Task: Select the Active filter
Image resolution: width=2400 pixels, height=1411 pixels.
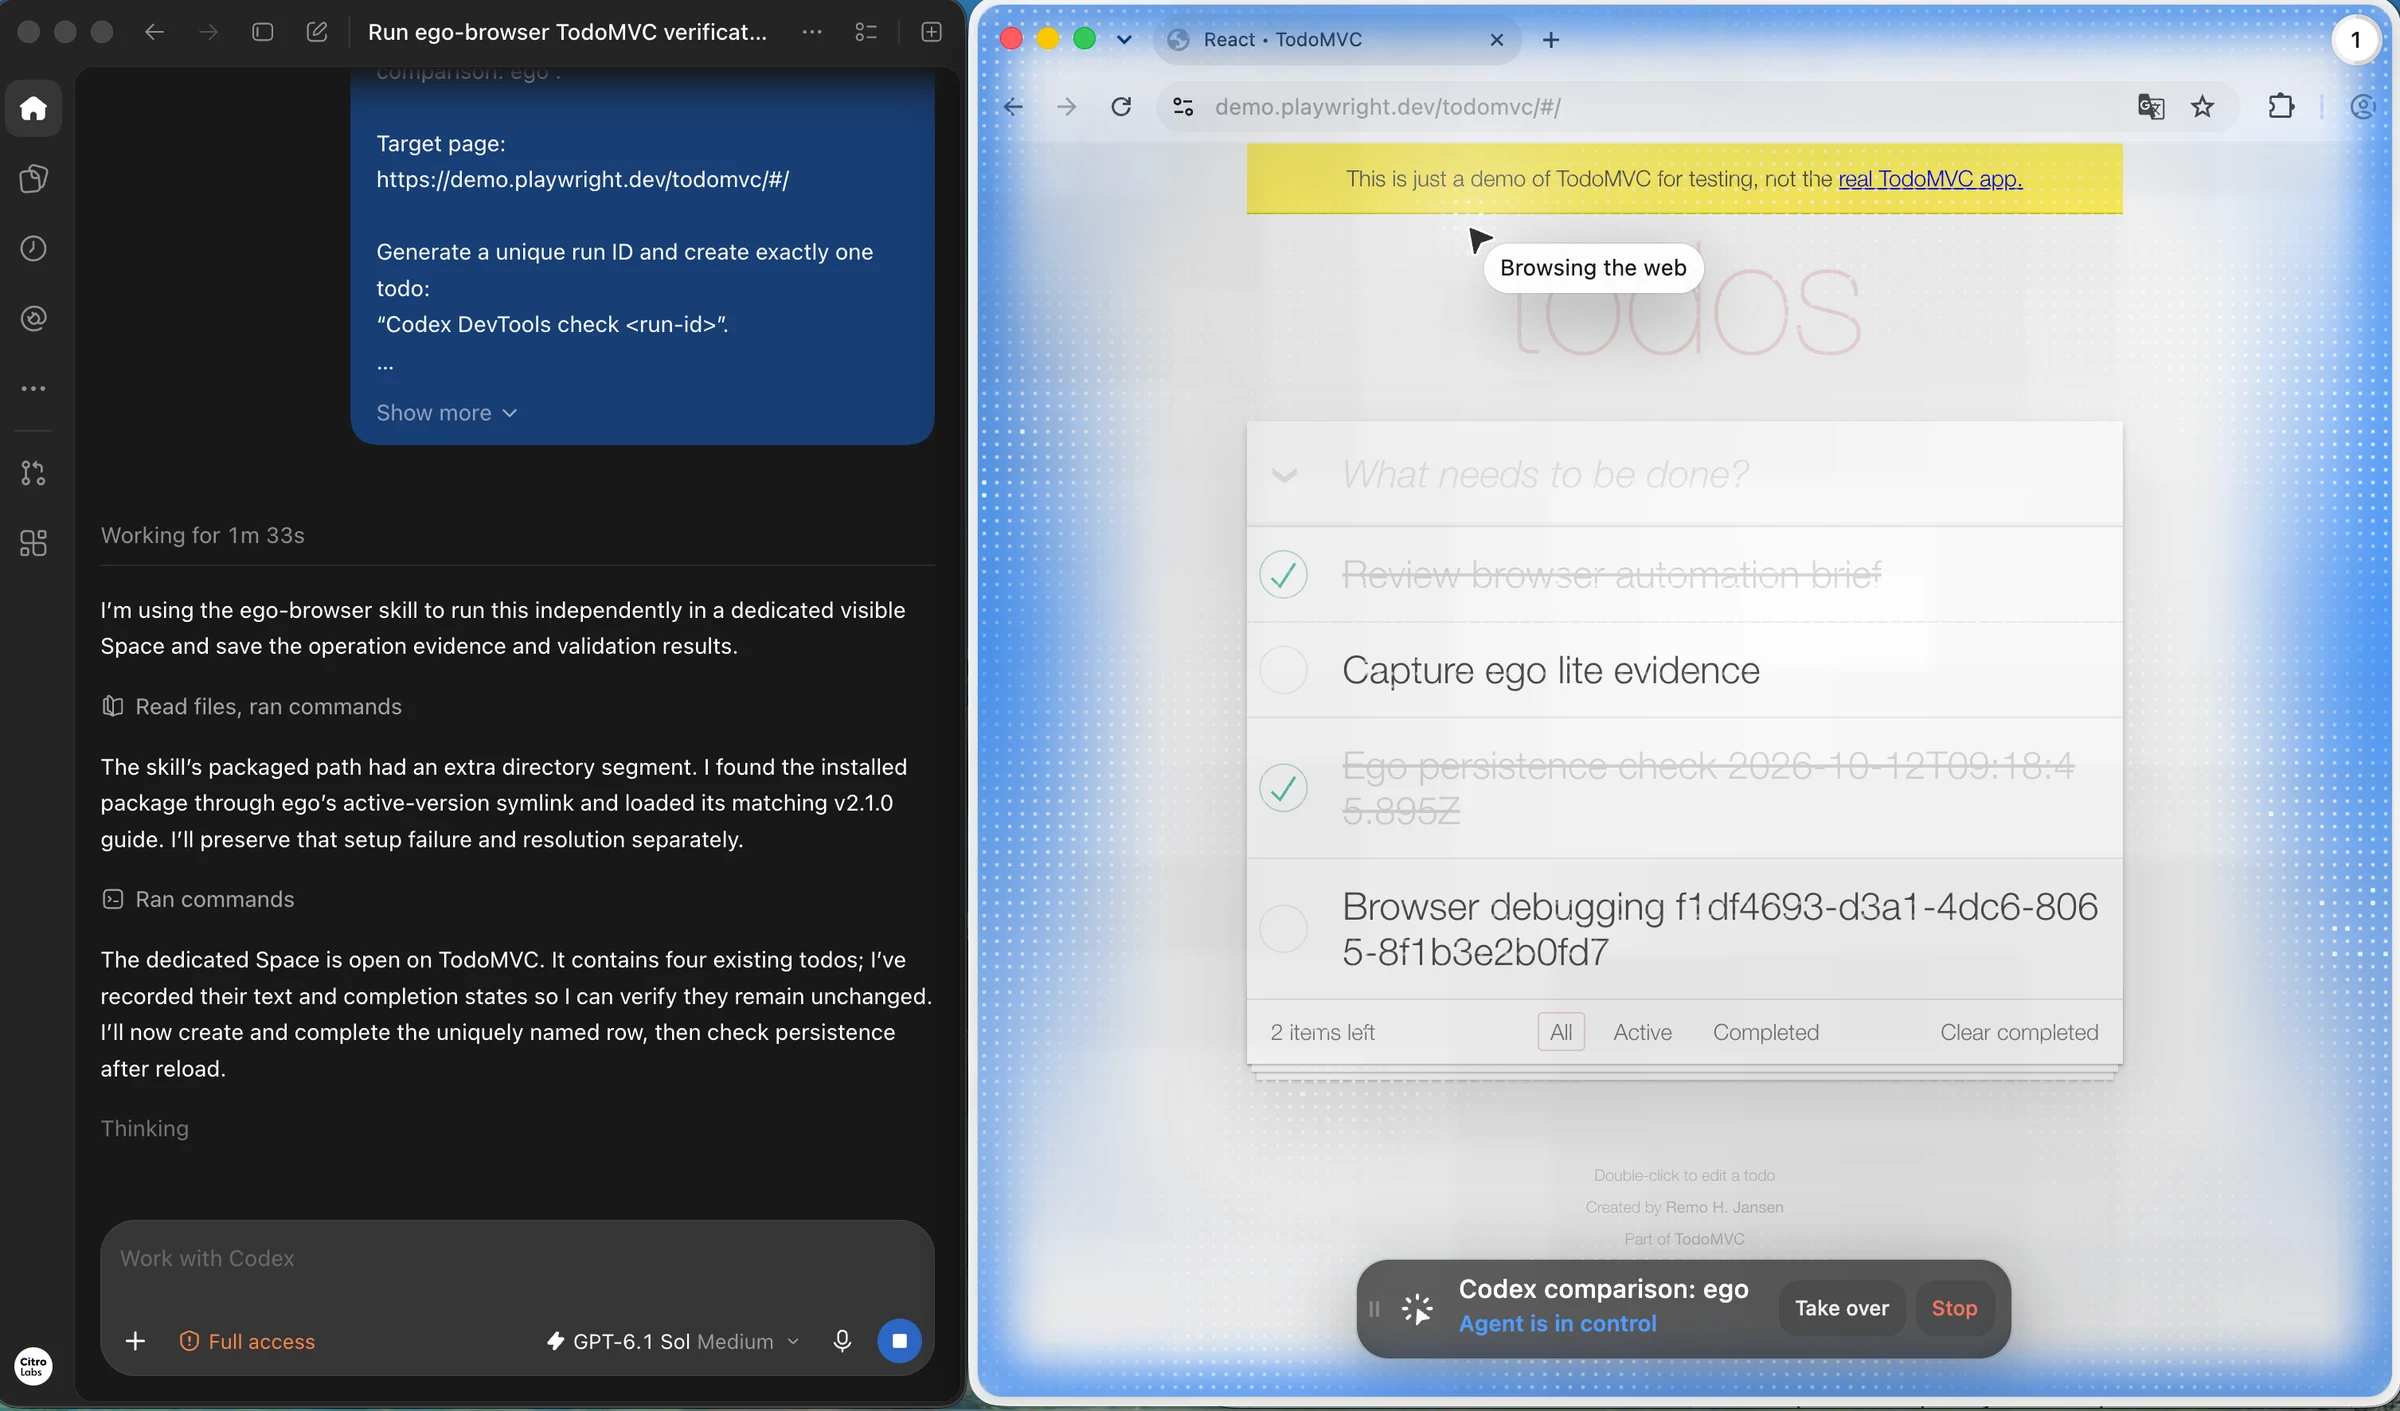Action: point(1642,1032)
